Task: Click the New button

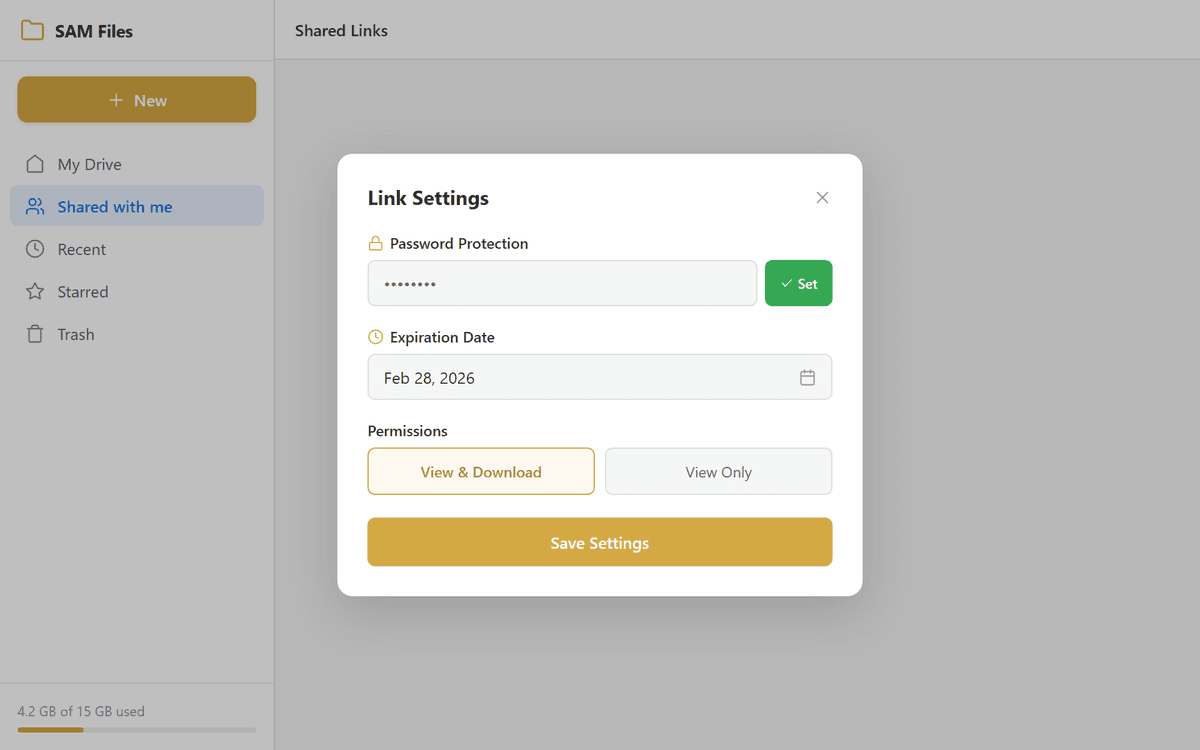Action: point(137,100)
